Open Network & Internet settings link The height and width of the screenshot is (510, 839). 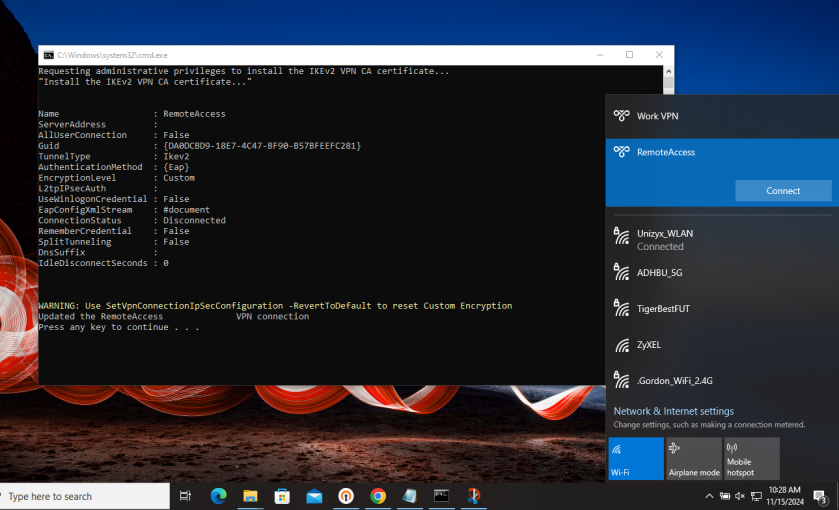pos(673,411)
